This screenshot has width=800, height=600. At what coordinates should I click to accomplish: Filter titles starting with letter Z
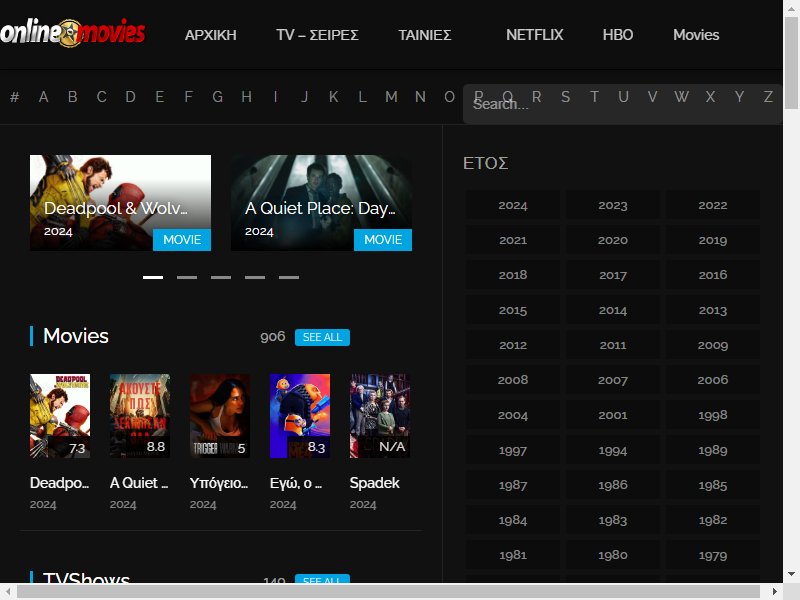768,97
